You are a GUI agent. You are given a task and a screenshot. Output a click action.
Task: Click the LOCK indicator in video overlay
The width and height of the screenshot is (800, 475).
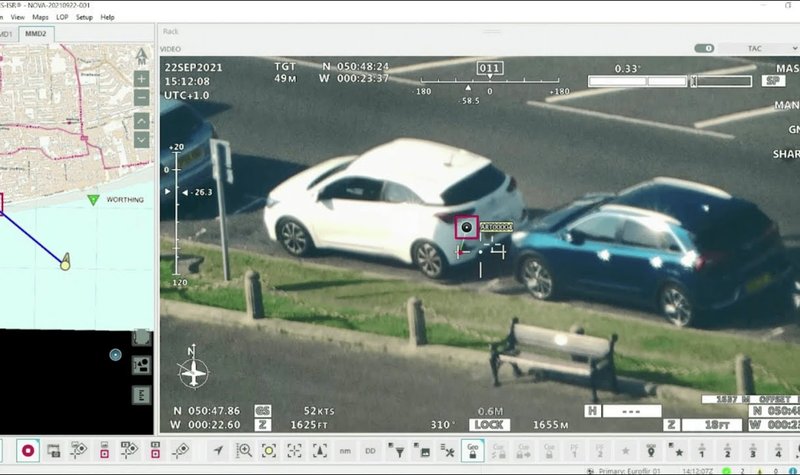coord(489,424)
